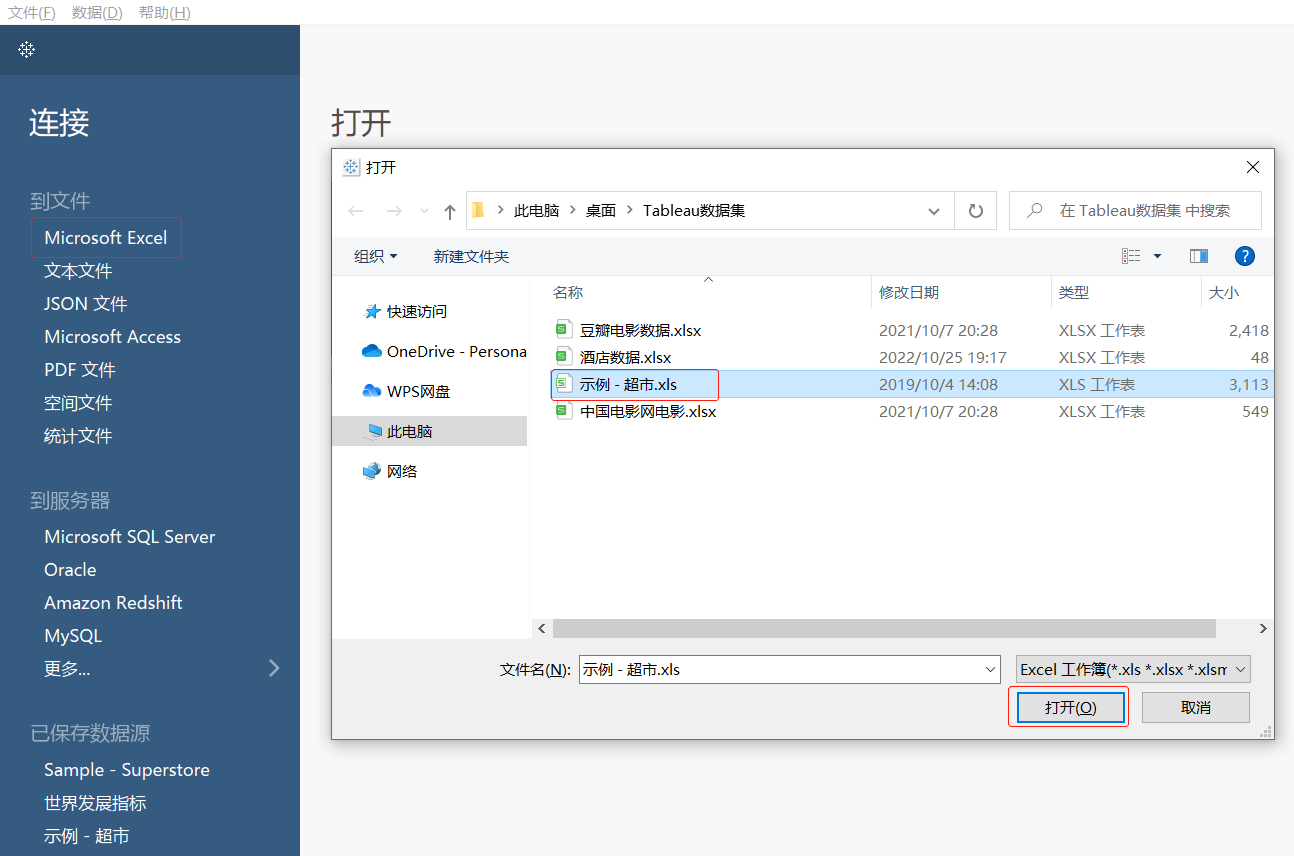Select Microsoft SQL Server connector
This screenshot has height=856, width=1294.
(130, 537)
